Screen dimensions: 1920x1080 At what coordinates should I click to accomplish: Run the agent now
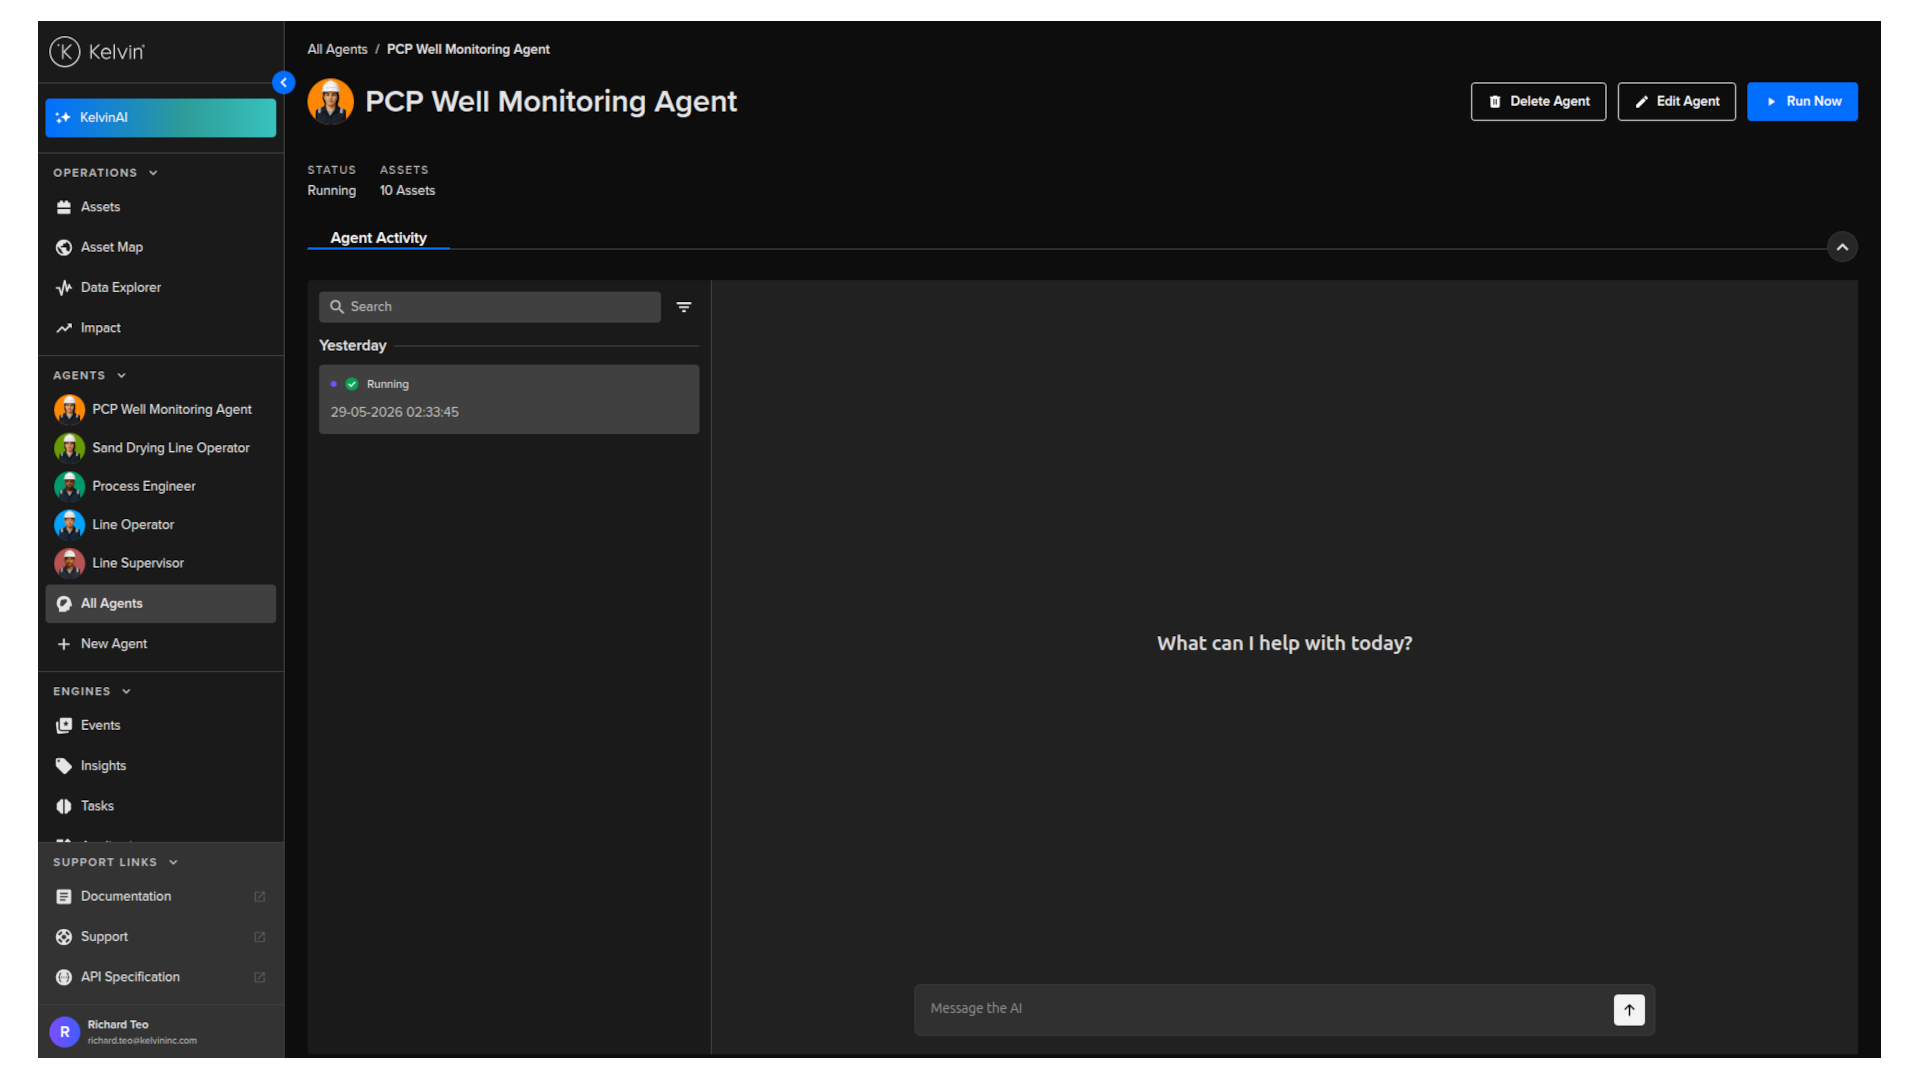click(1802, 102)
